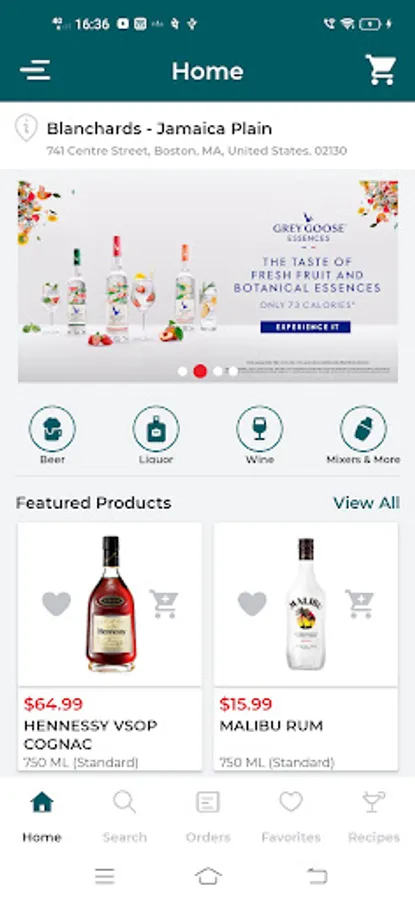The image size is (415, 900).
Task: Select the Wine category icon
Action: [x=259, y=429]
